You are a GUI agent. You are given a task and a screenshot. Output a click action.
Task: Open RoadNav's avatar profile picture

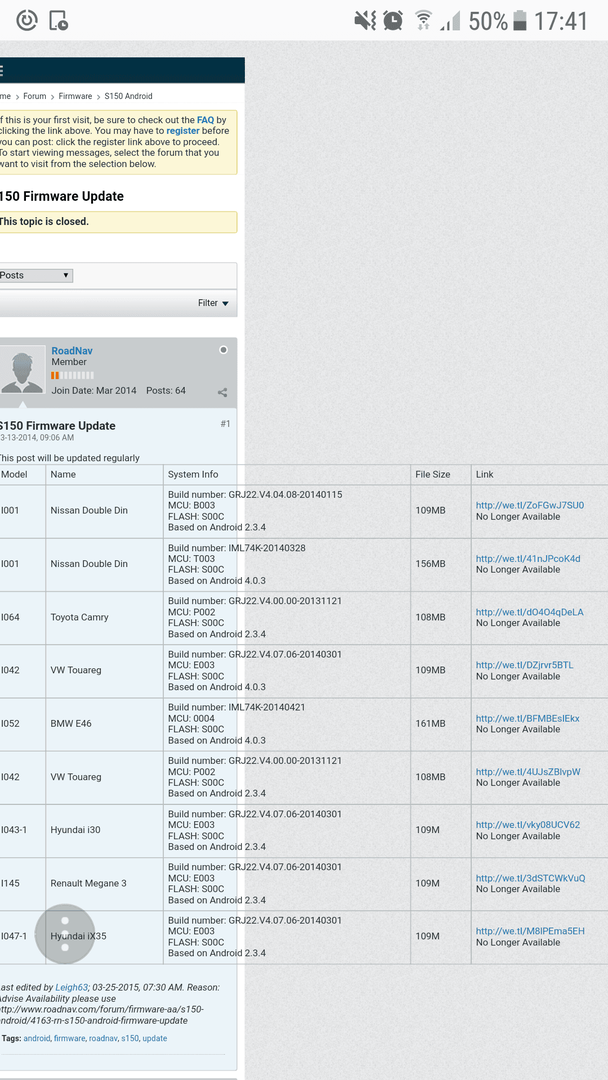[x=21, y=371]
